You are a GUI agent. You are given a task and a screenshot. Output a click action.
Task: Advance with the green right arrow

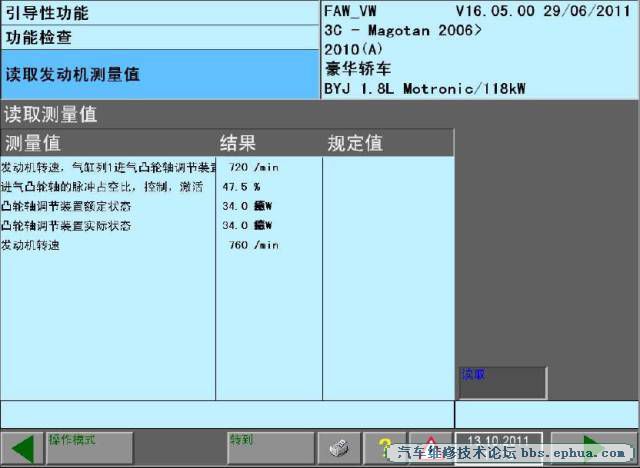pyautogui.click(x=594, y=449)
